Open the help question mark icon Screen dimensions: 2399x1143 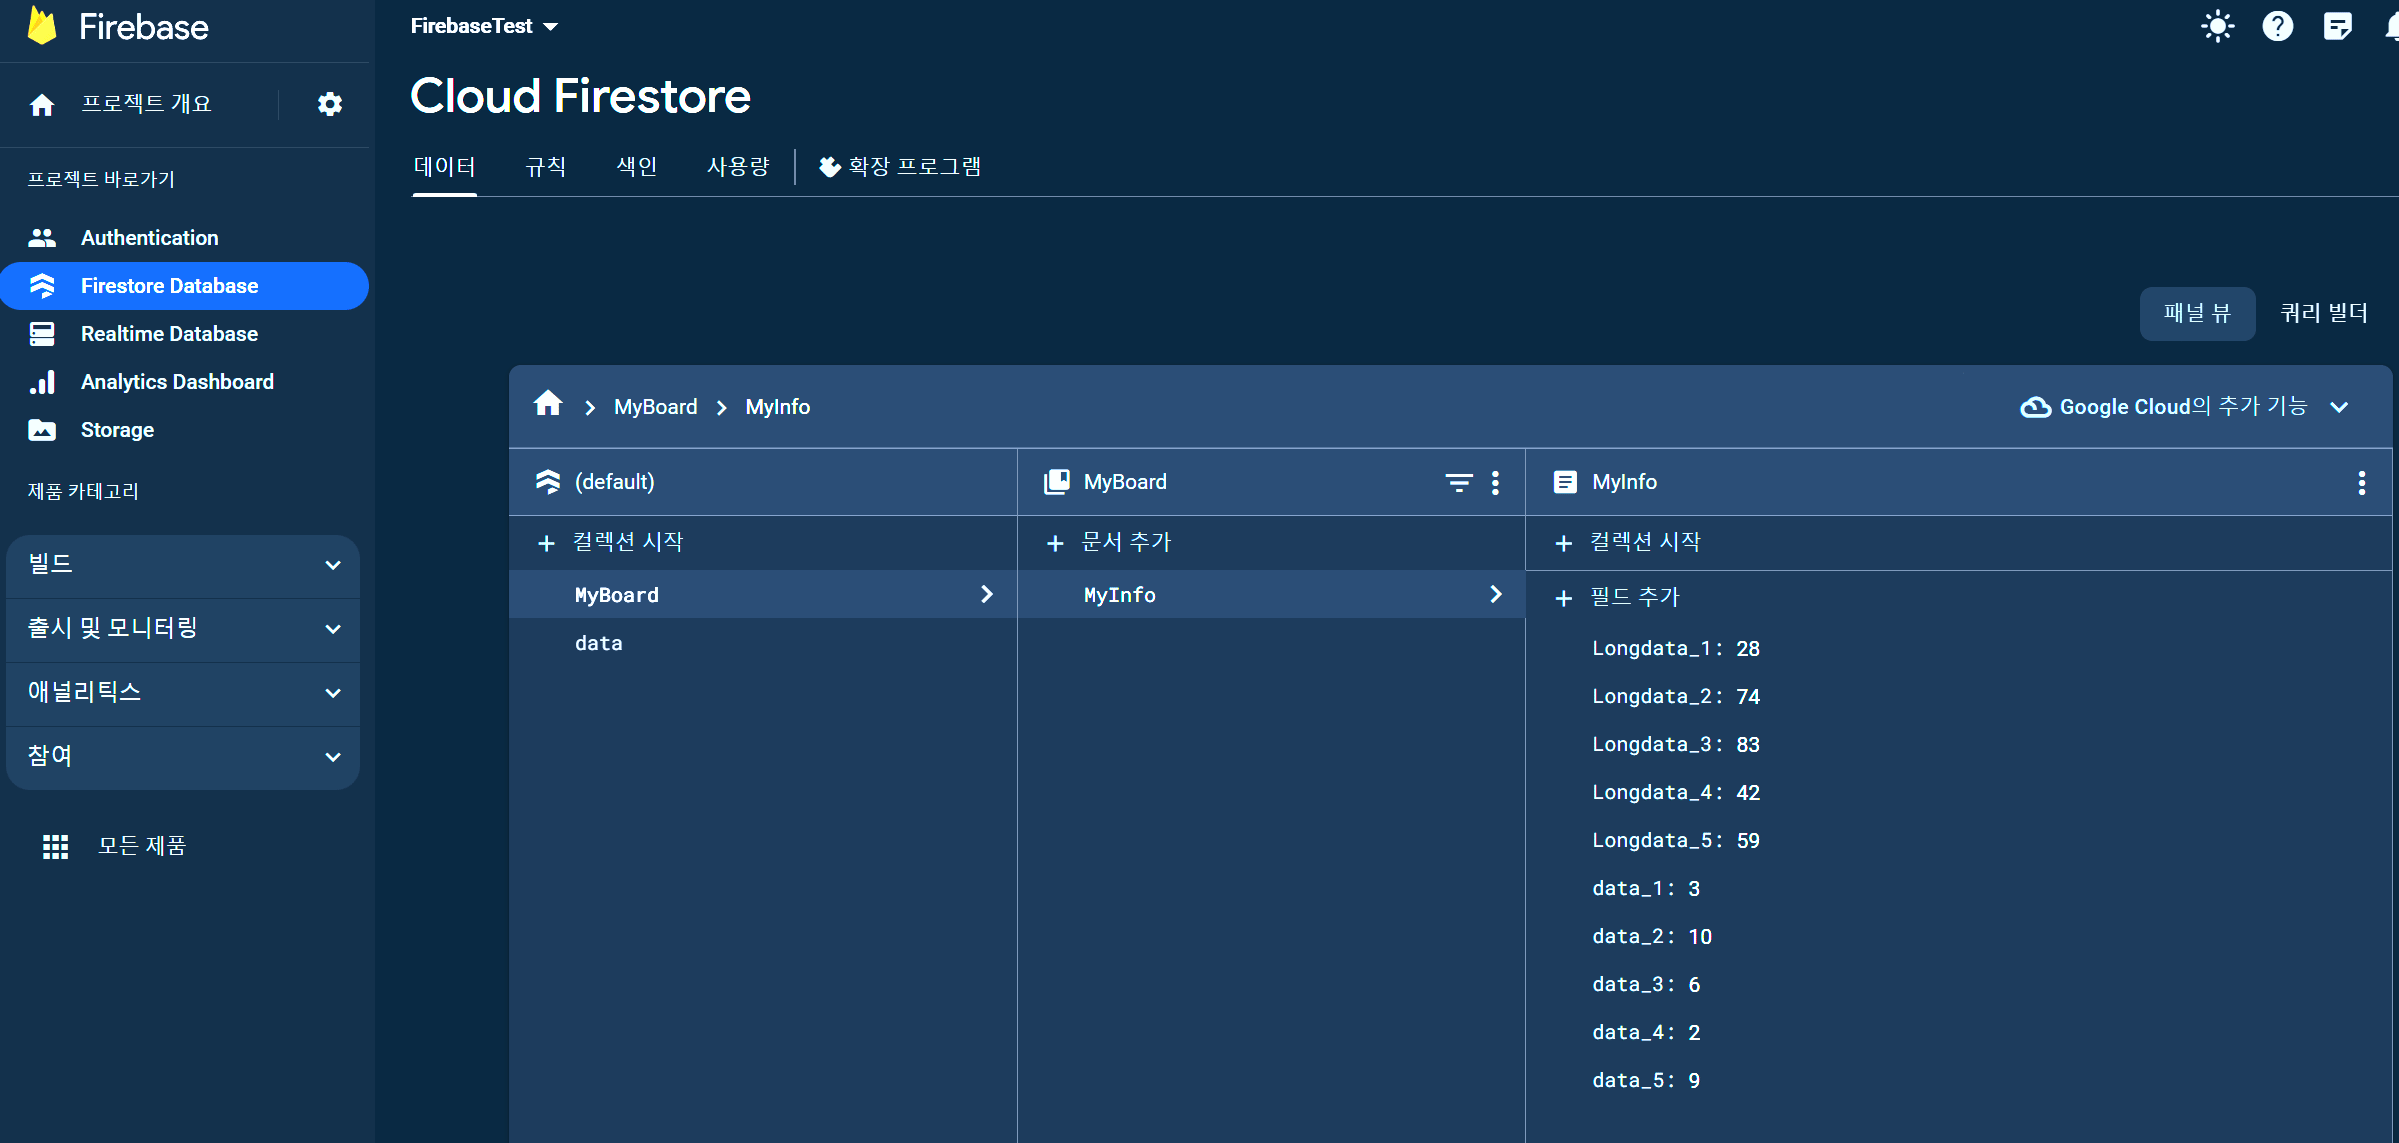(2277, 26)
